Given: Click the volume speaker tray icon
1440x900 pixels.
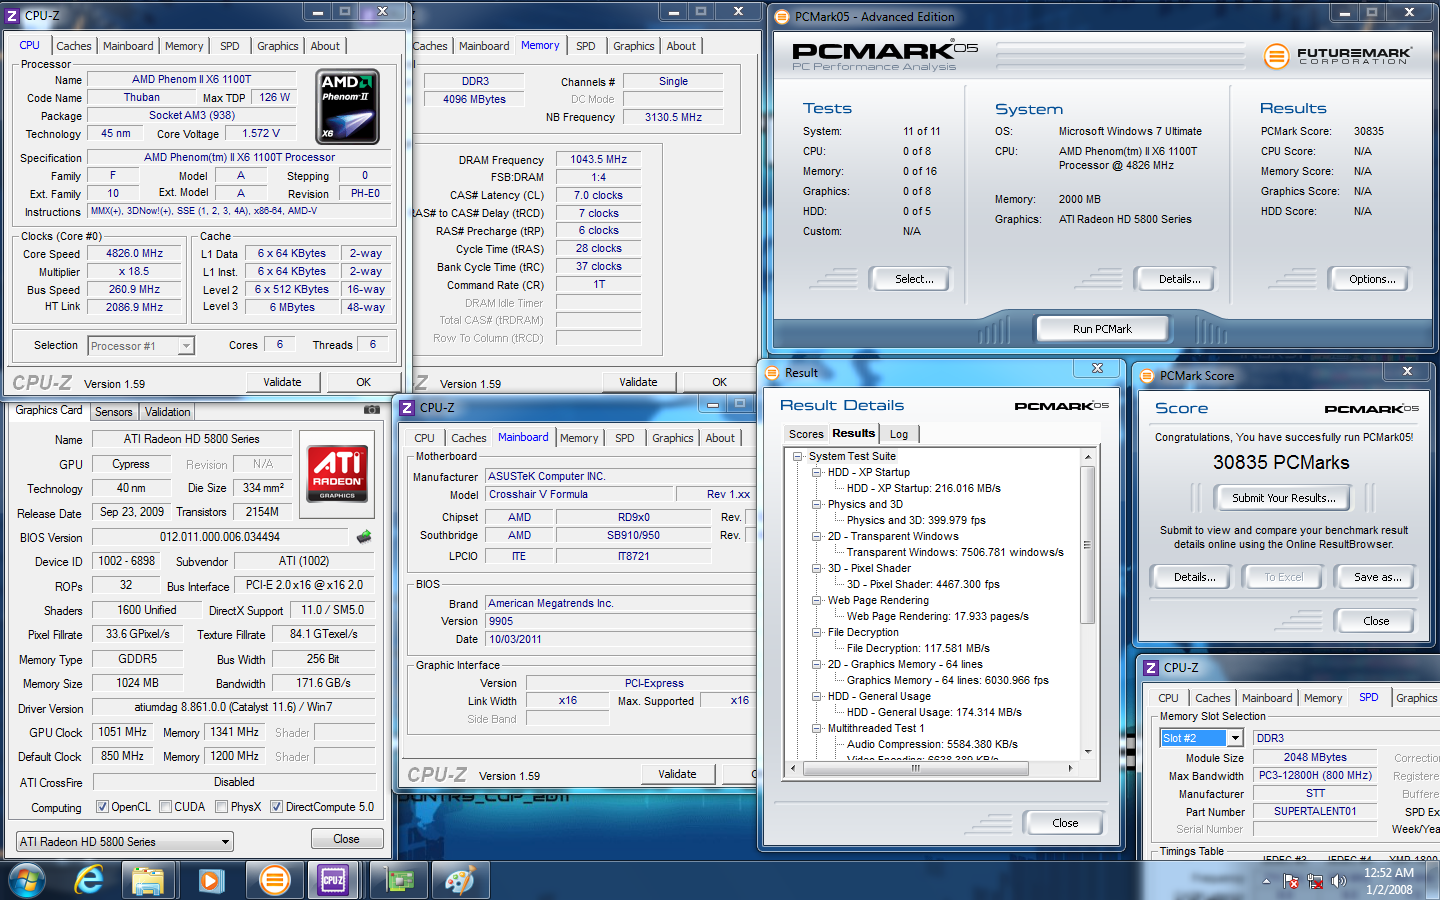Looking at the screenshot, I should [1338, 881].
